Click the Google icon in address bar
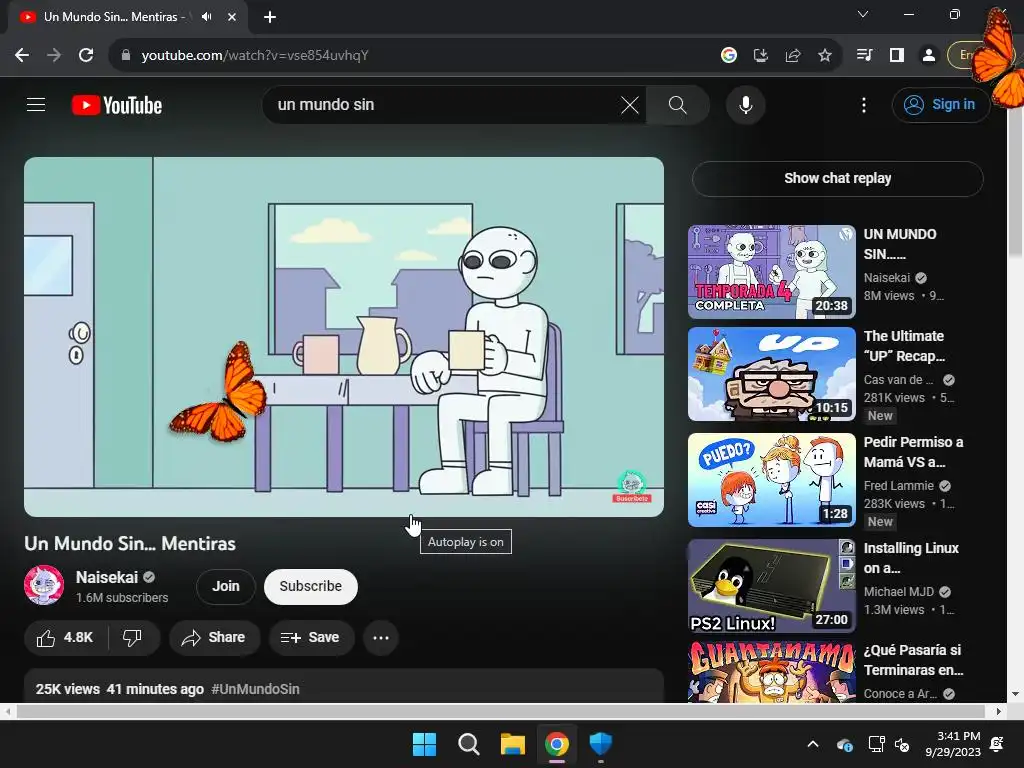 point(729,56)
